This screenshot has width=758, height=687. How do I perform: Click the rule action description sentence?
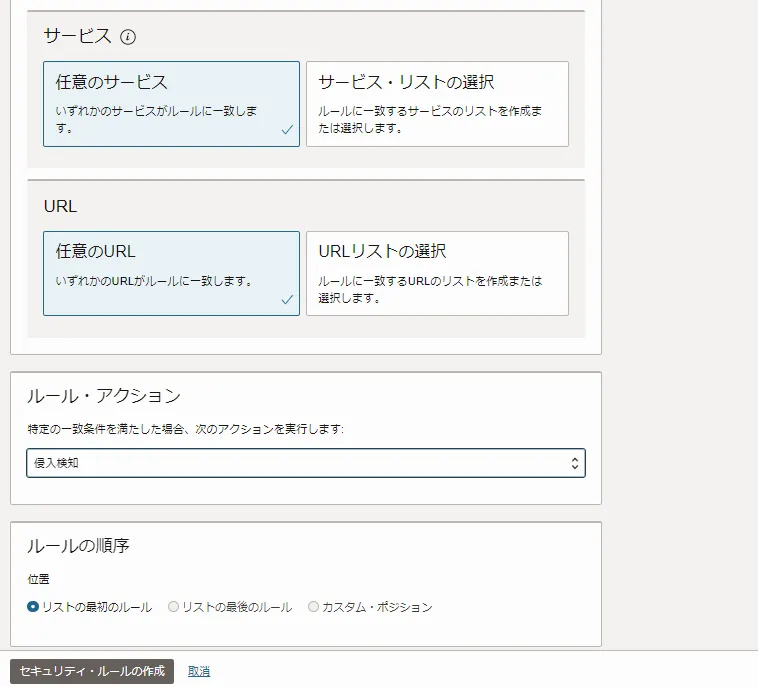tap(185, 429)
